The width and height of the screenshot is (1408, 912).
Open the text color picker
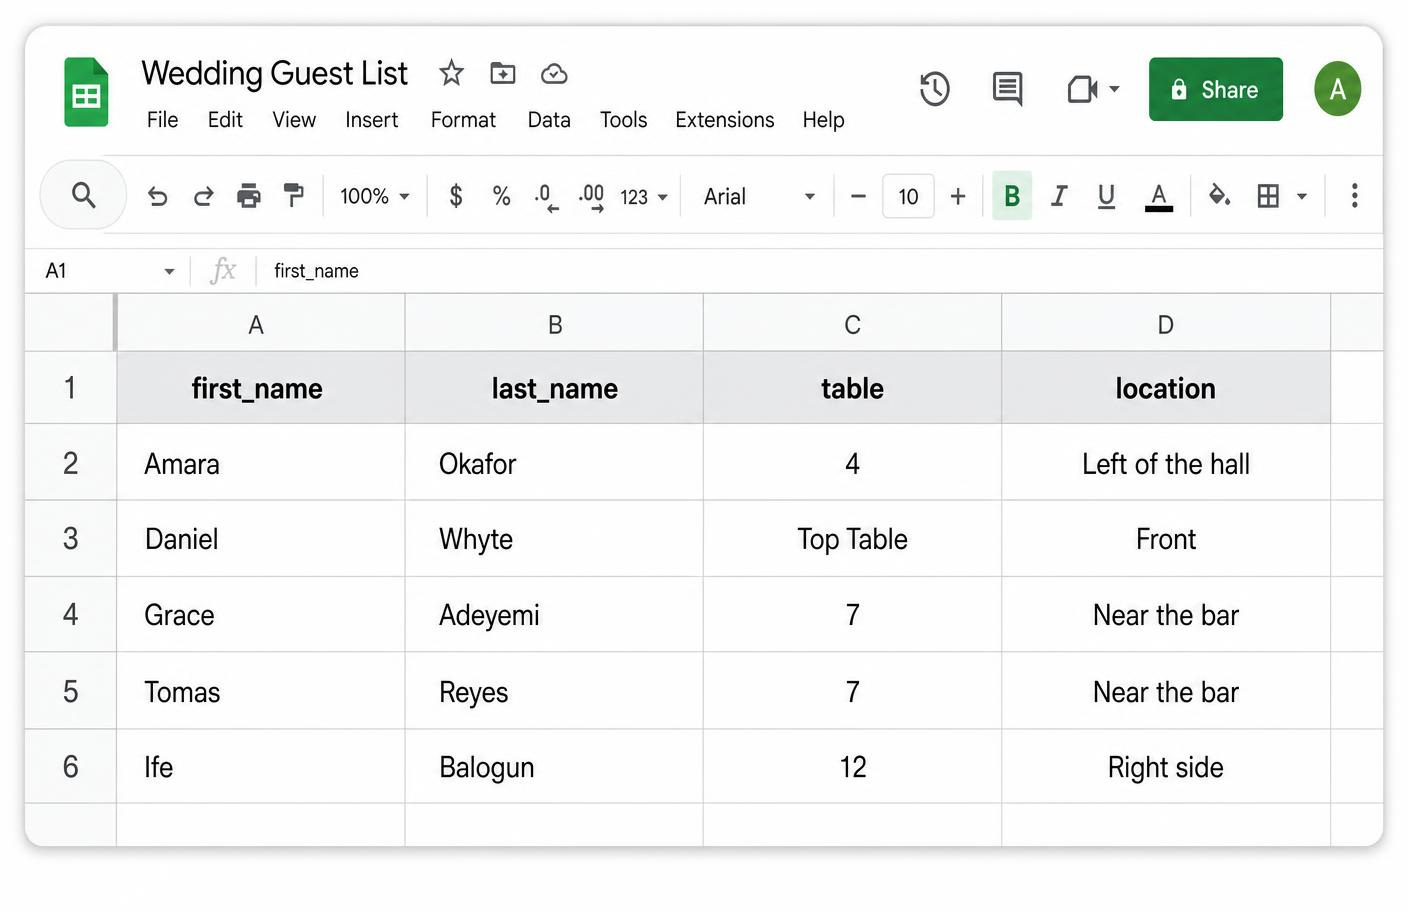[1158, 197]
